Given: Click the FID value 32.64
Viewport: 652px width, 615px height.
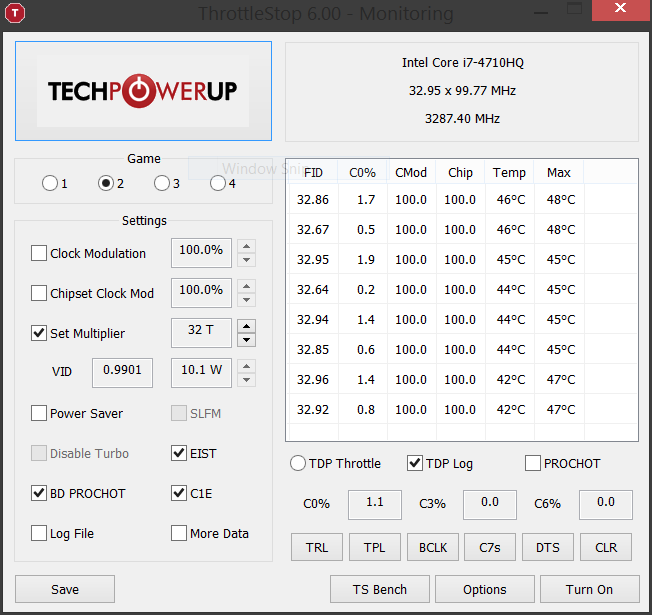Looking at the screenshot, I should pos(313,289).
